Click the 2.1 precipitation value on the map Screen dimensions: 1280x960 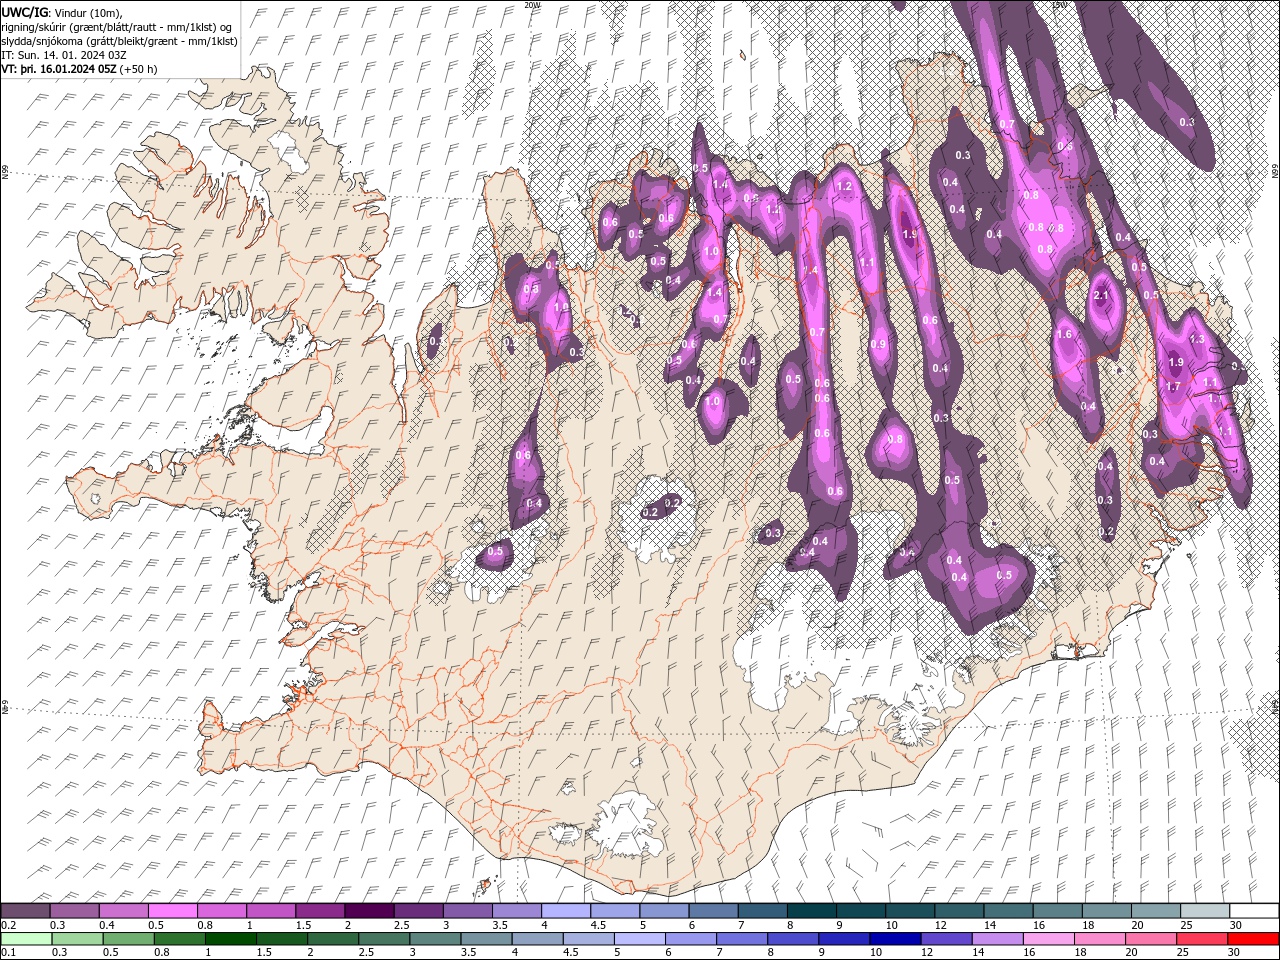[x=1102, y=296]
